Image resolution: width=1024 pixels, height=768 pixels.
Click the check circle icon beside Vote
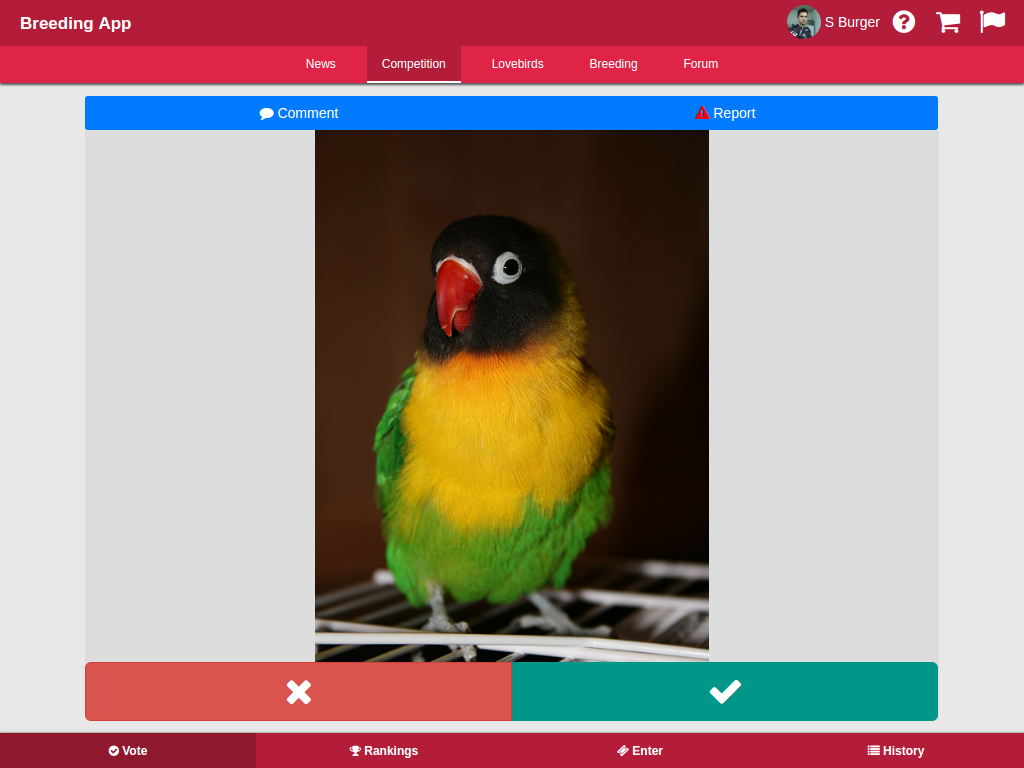[114, 751]
